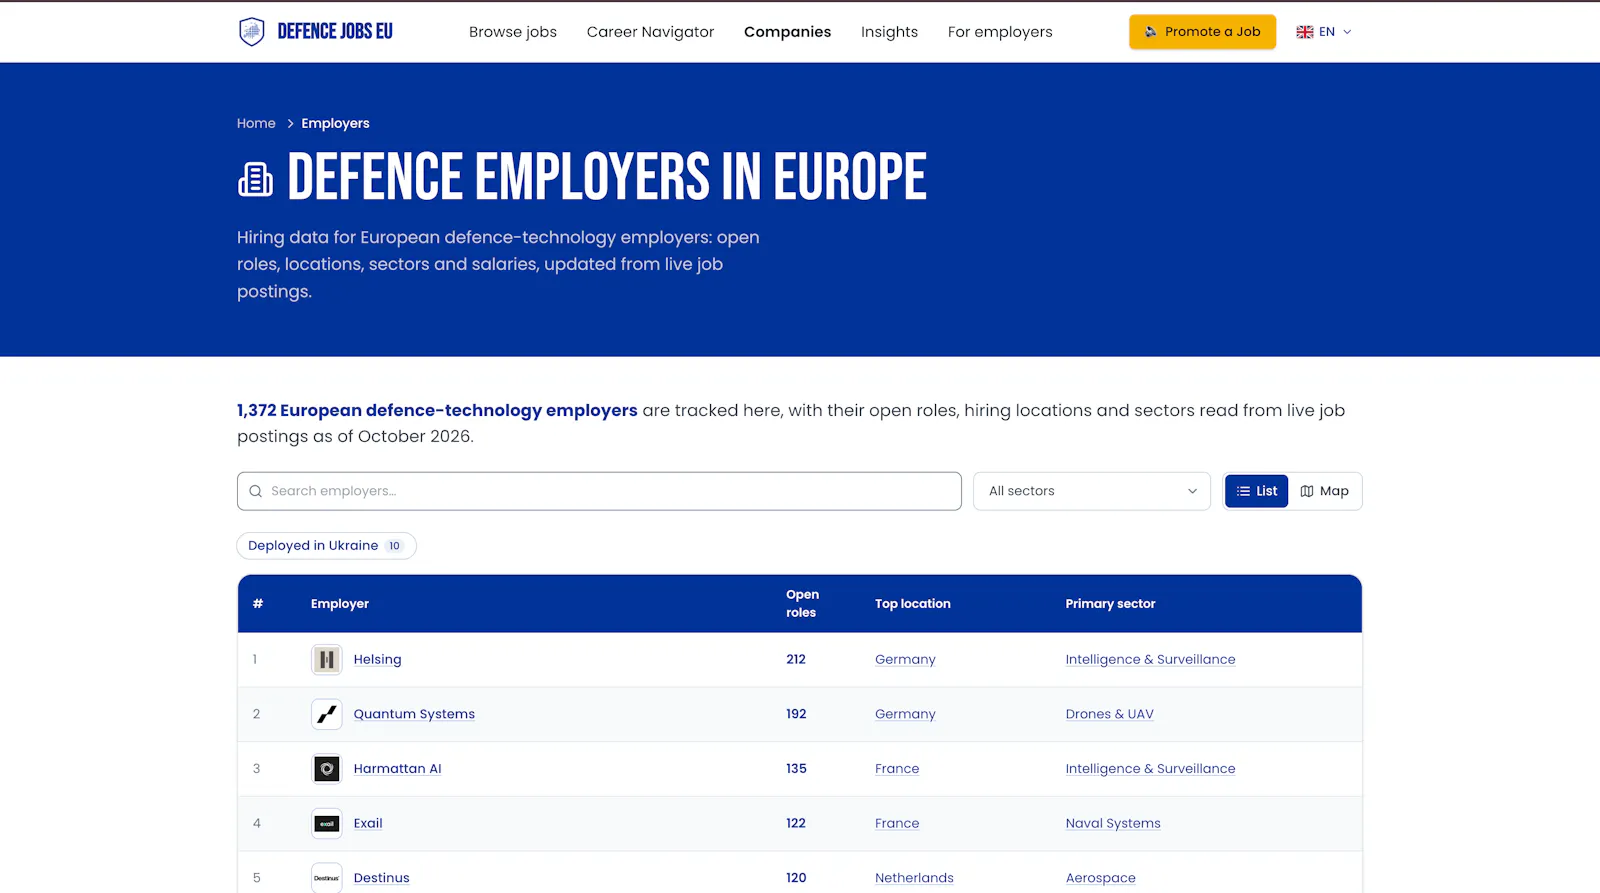Click the Destinus logo icon
Image resolution: width=1600 pixels, height=893 pixels.
pos(327,878)
